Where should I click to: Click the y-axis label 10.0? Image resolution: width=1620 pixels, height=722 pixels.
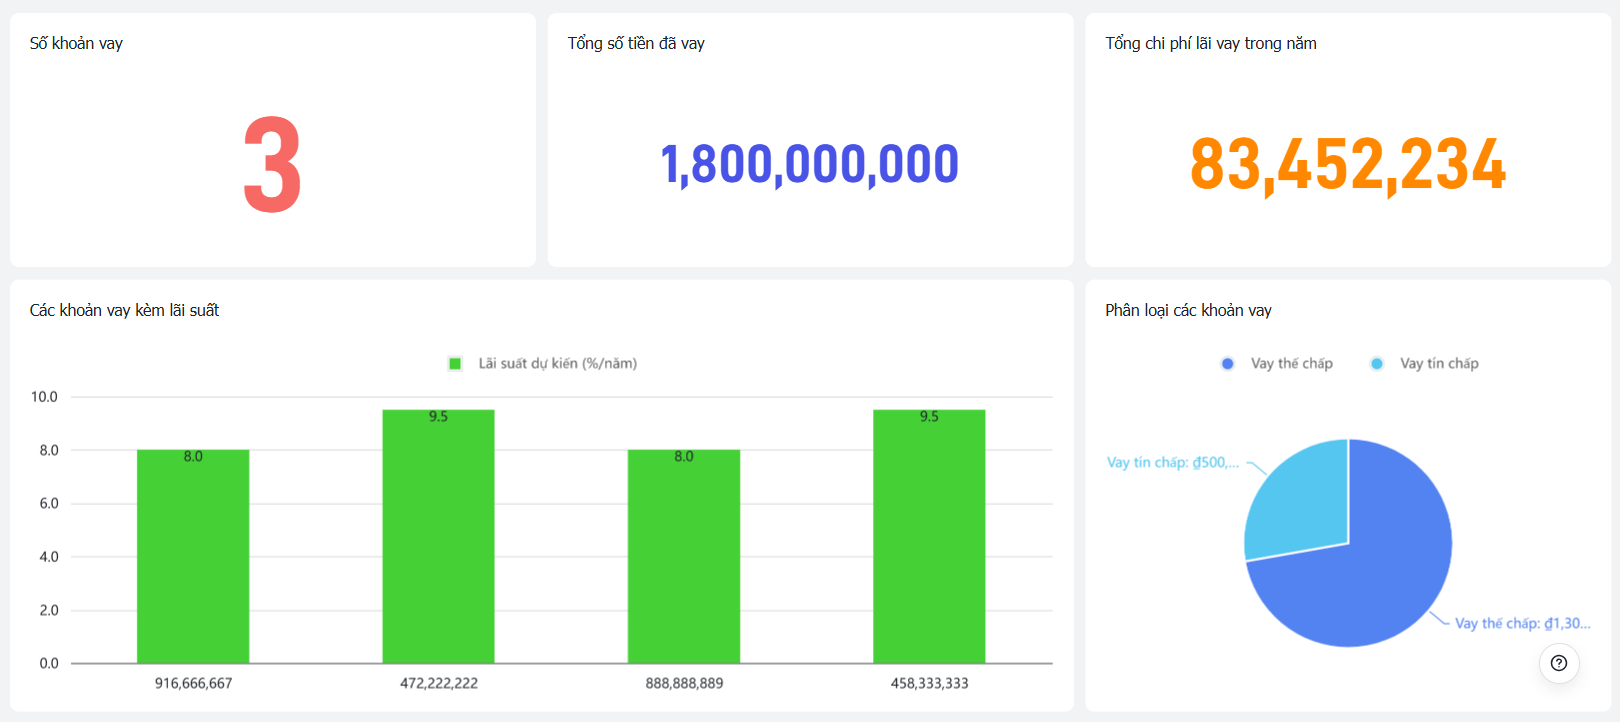(44, 397)
